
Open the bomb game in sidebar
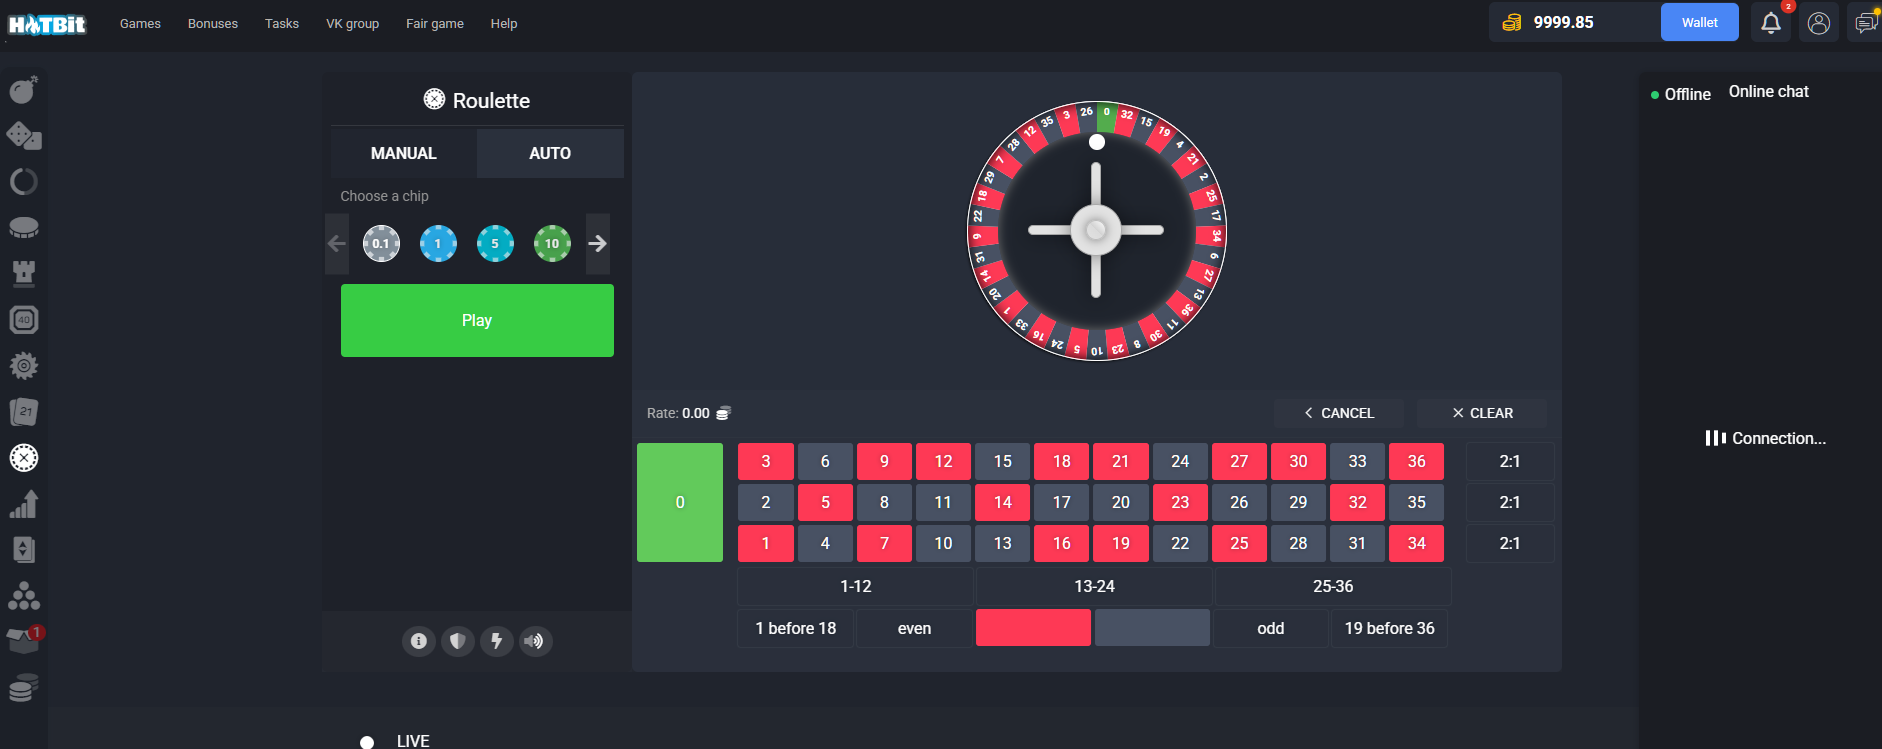click(23, 90)
